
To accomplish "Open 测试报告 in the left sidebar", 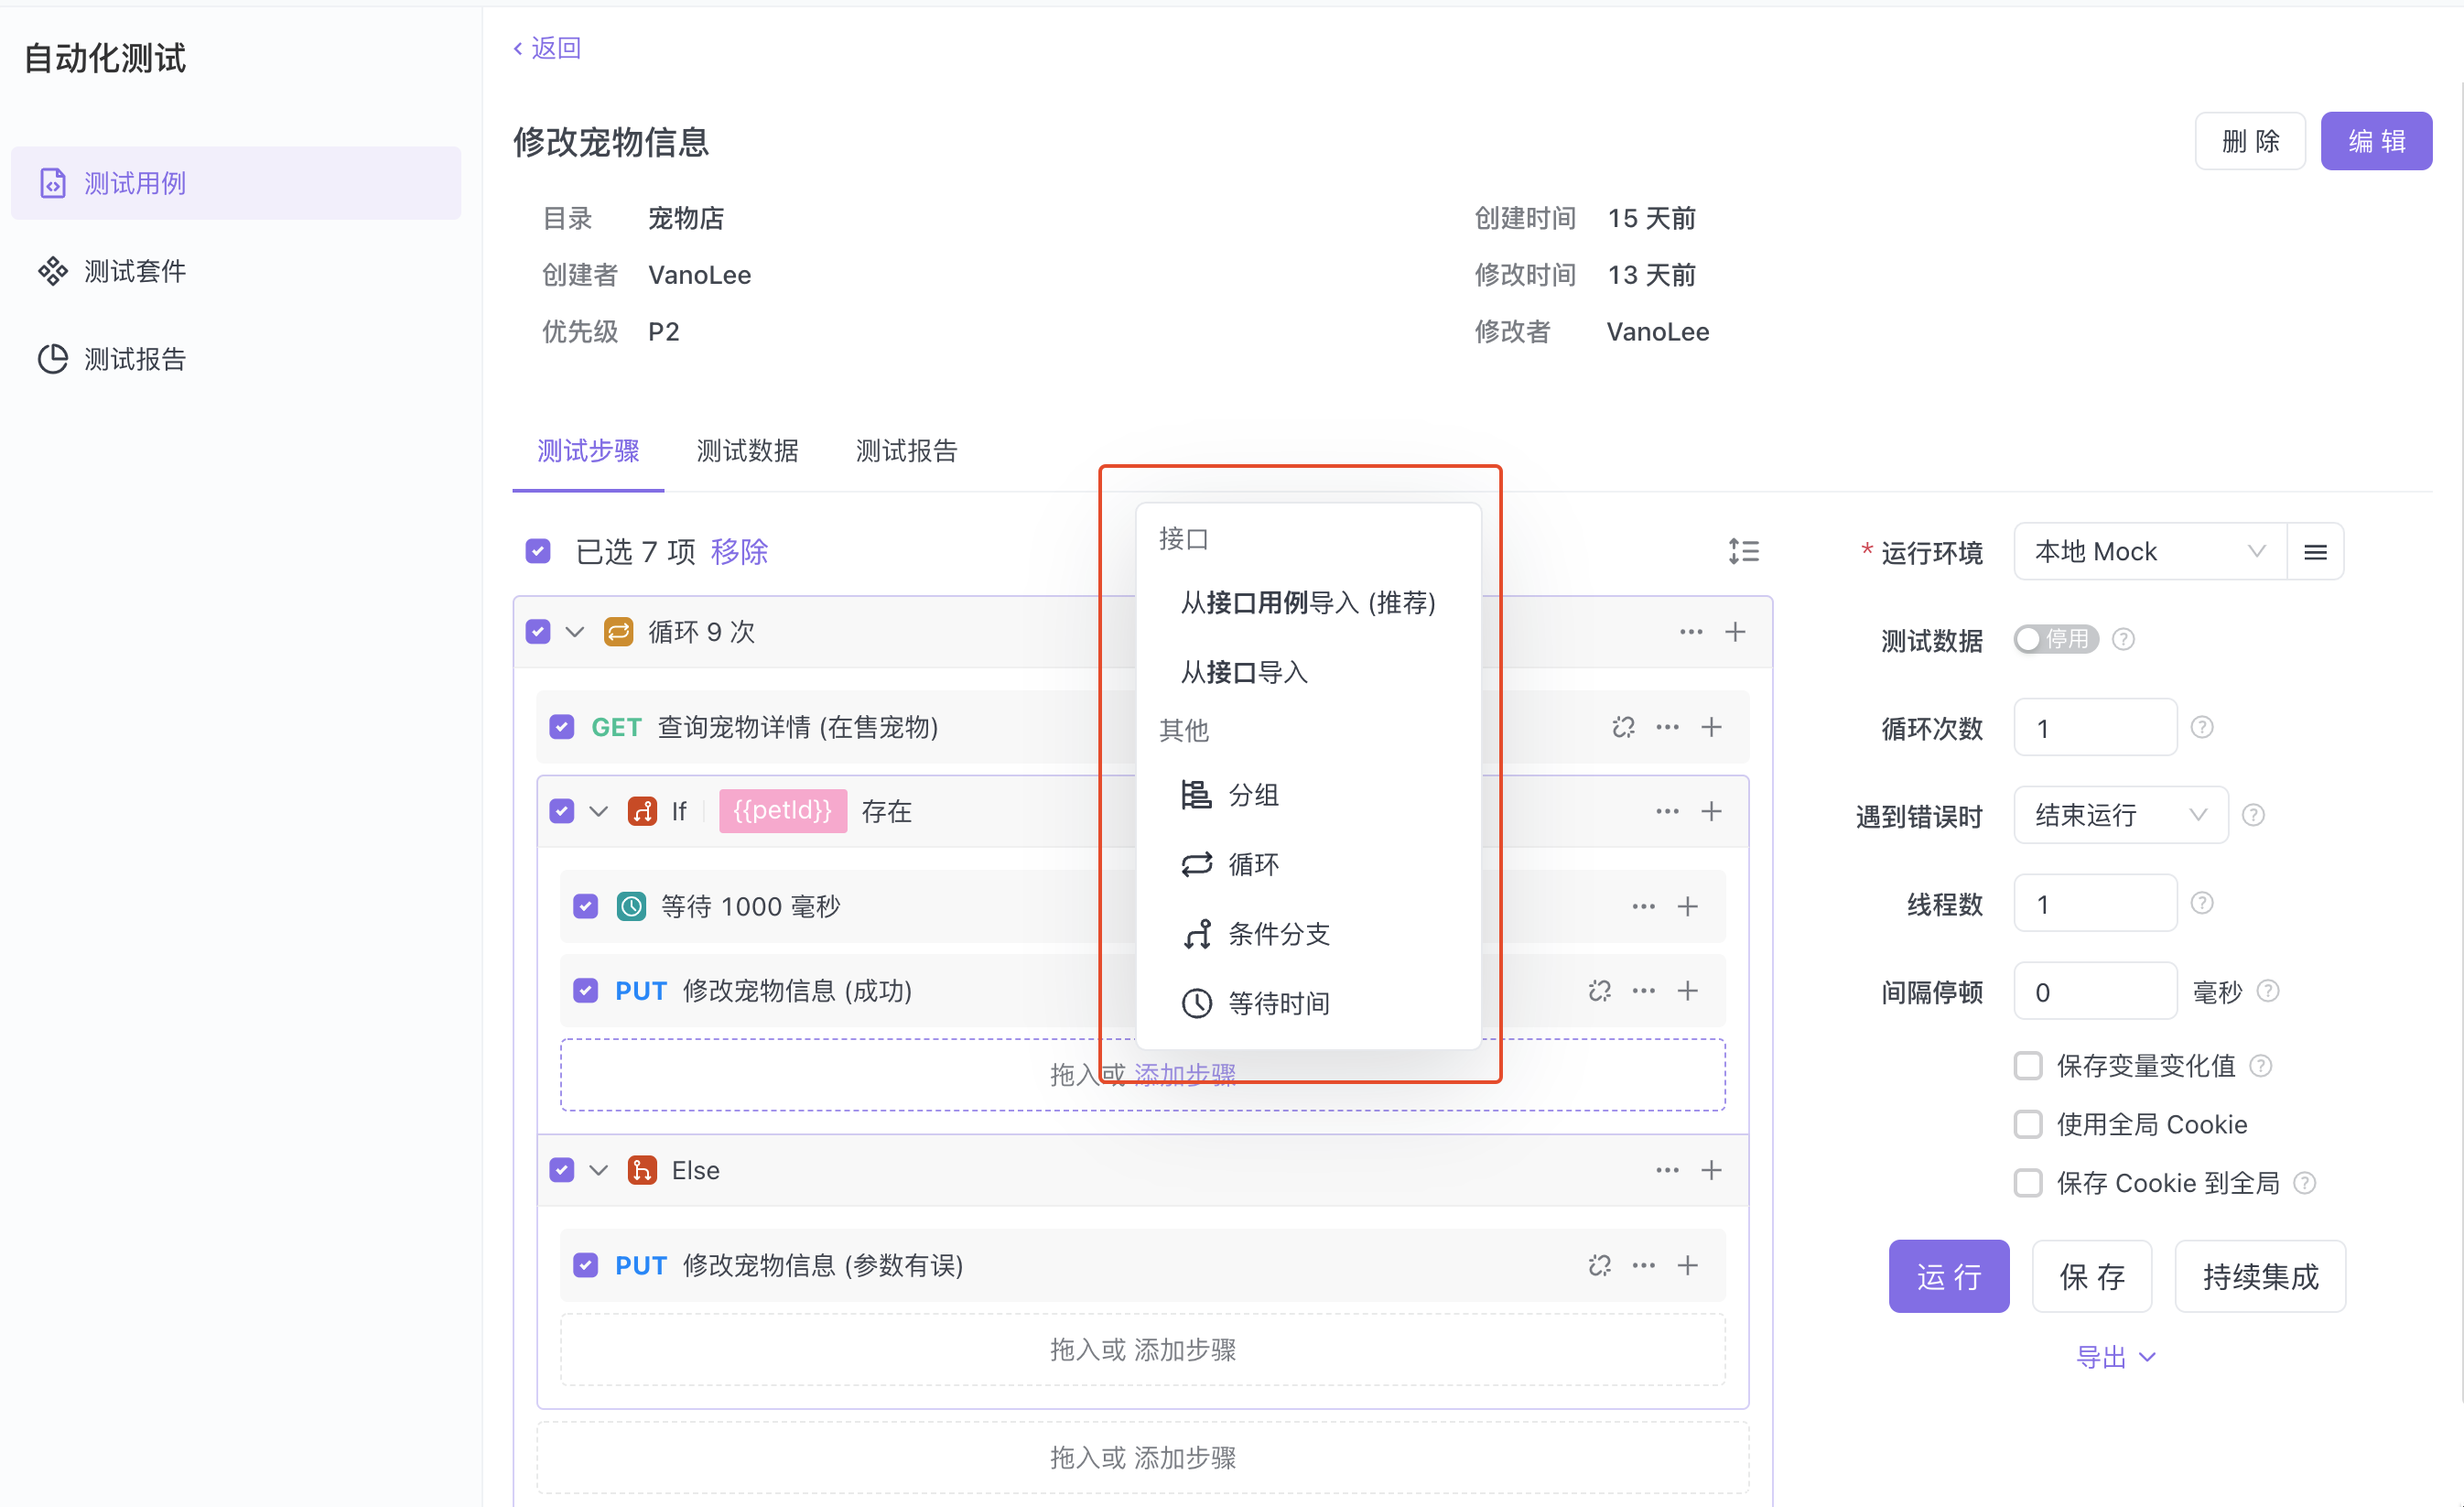I will (135, 359).
